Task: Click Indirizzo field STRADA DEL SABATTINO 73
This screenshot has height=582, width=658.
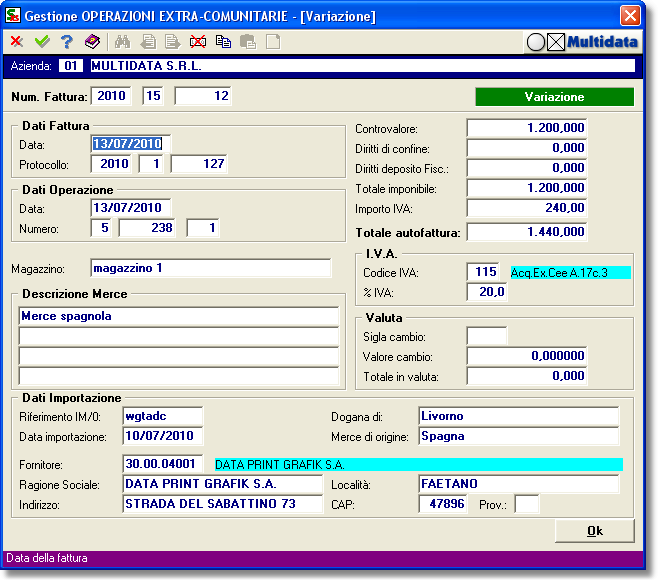Action: click(x=223, y=504)
